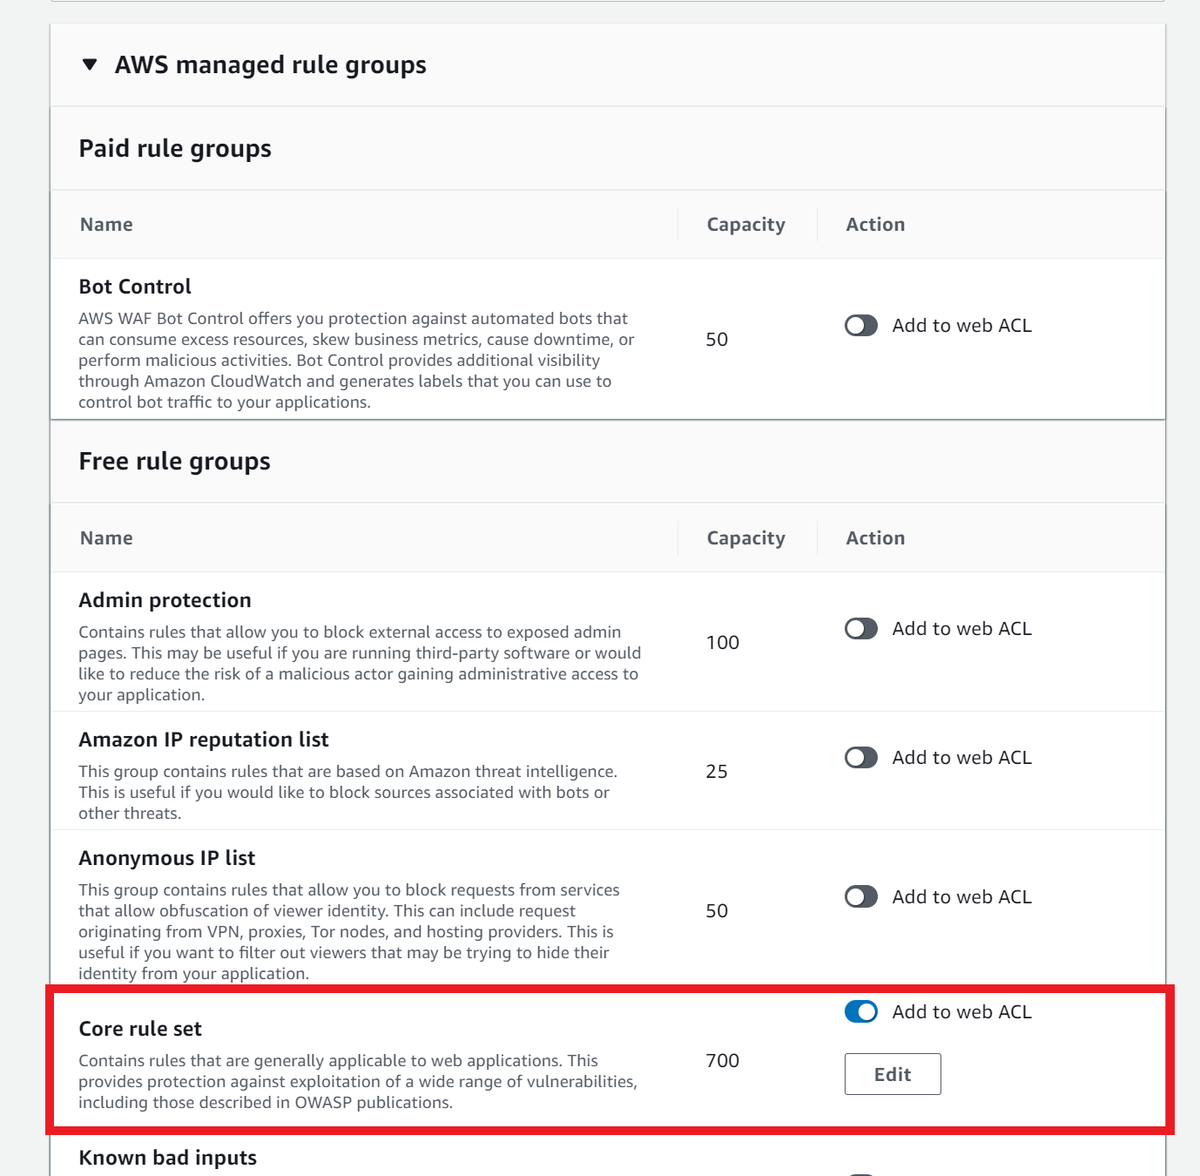Click Name column header in Free rule groups

106,538
